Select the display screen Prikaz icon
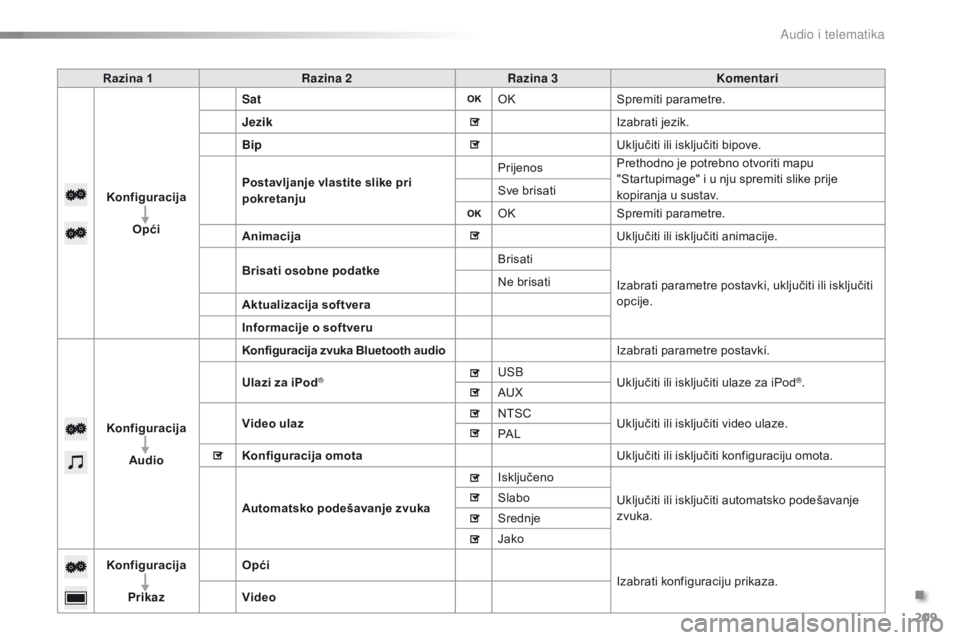960x640 pixels. click(76, 598)
